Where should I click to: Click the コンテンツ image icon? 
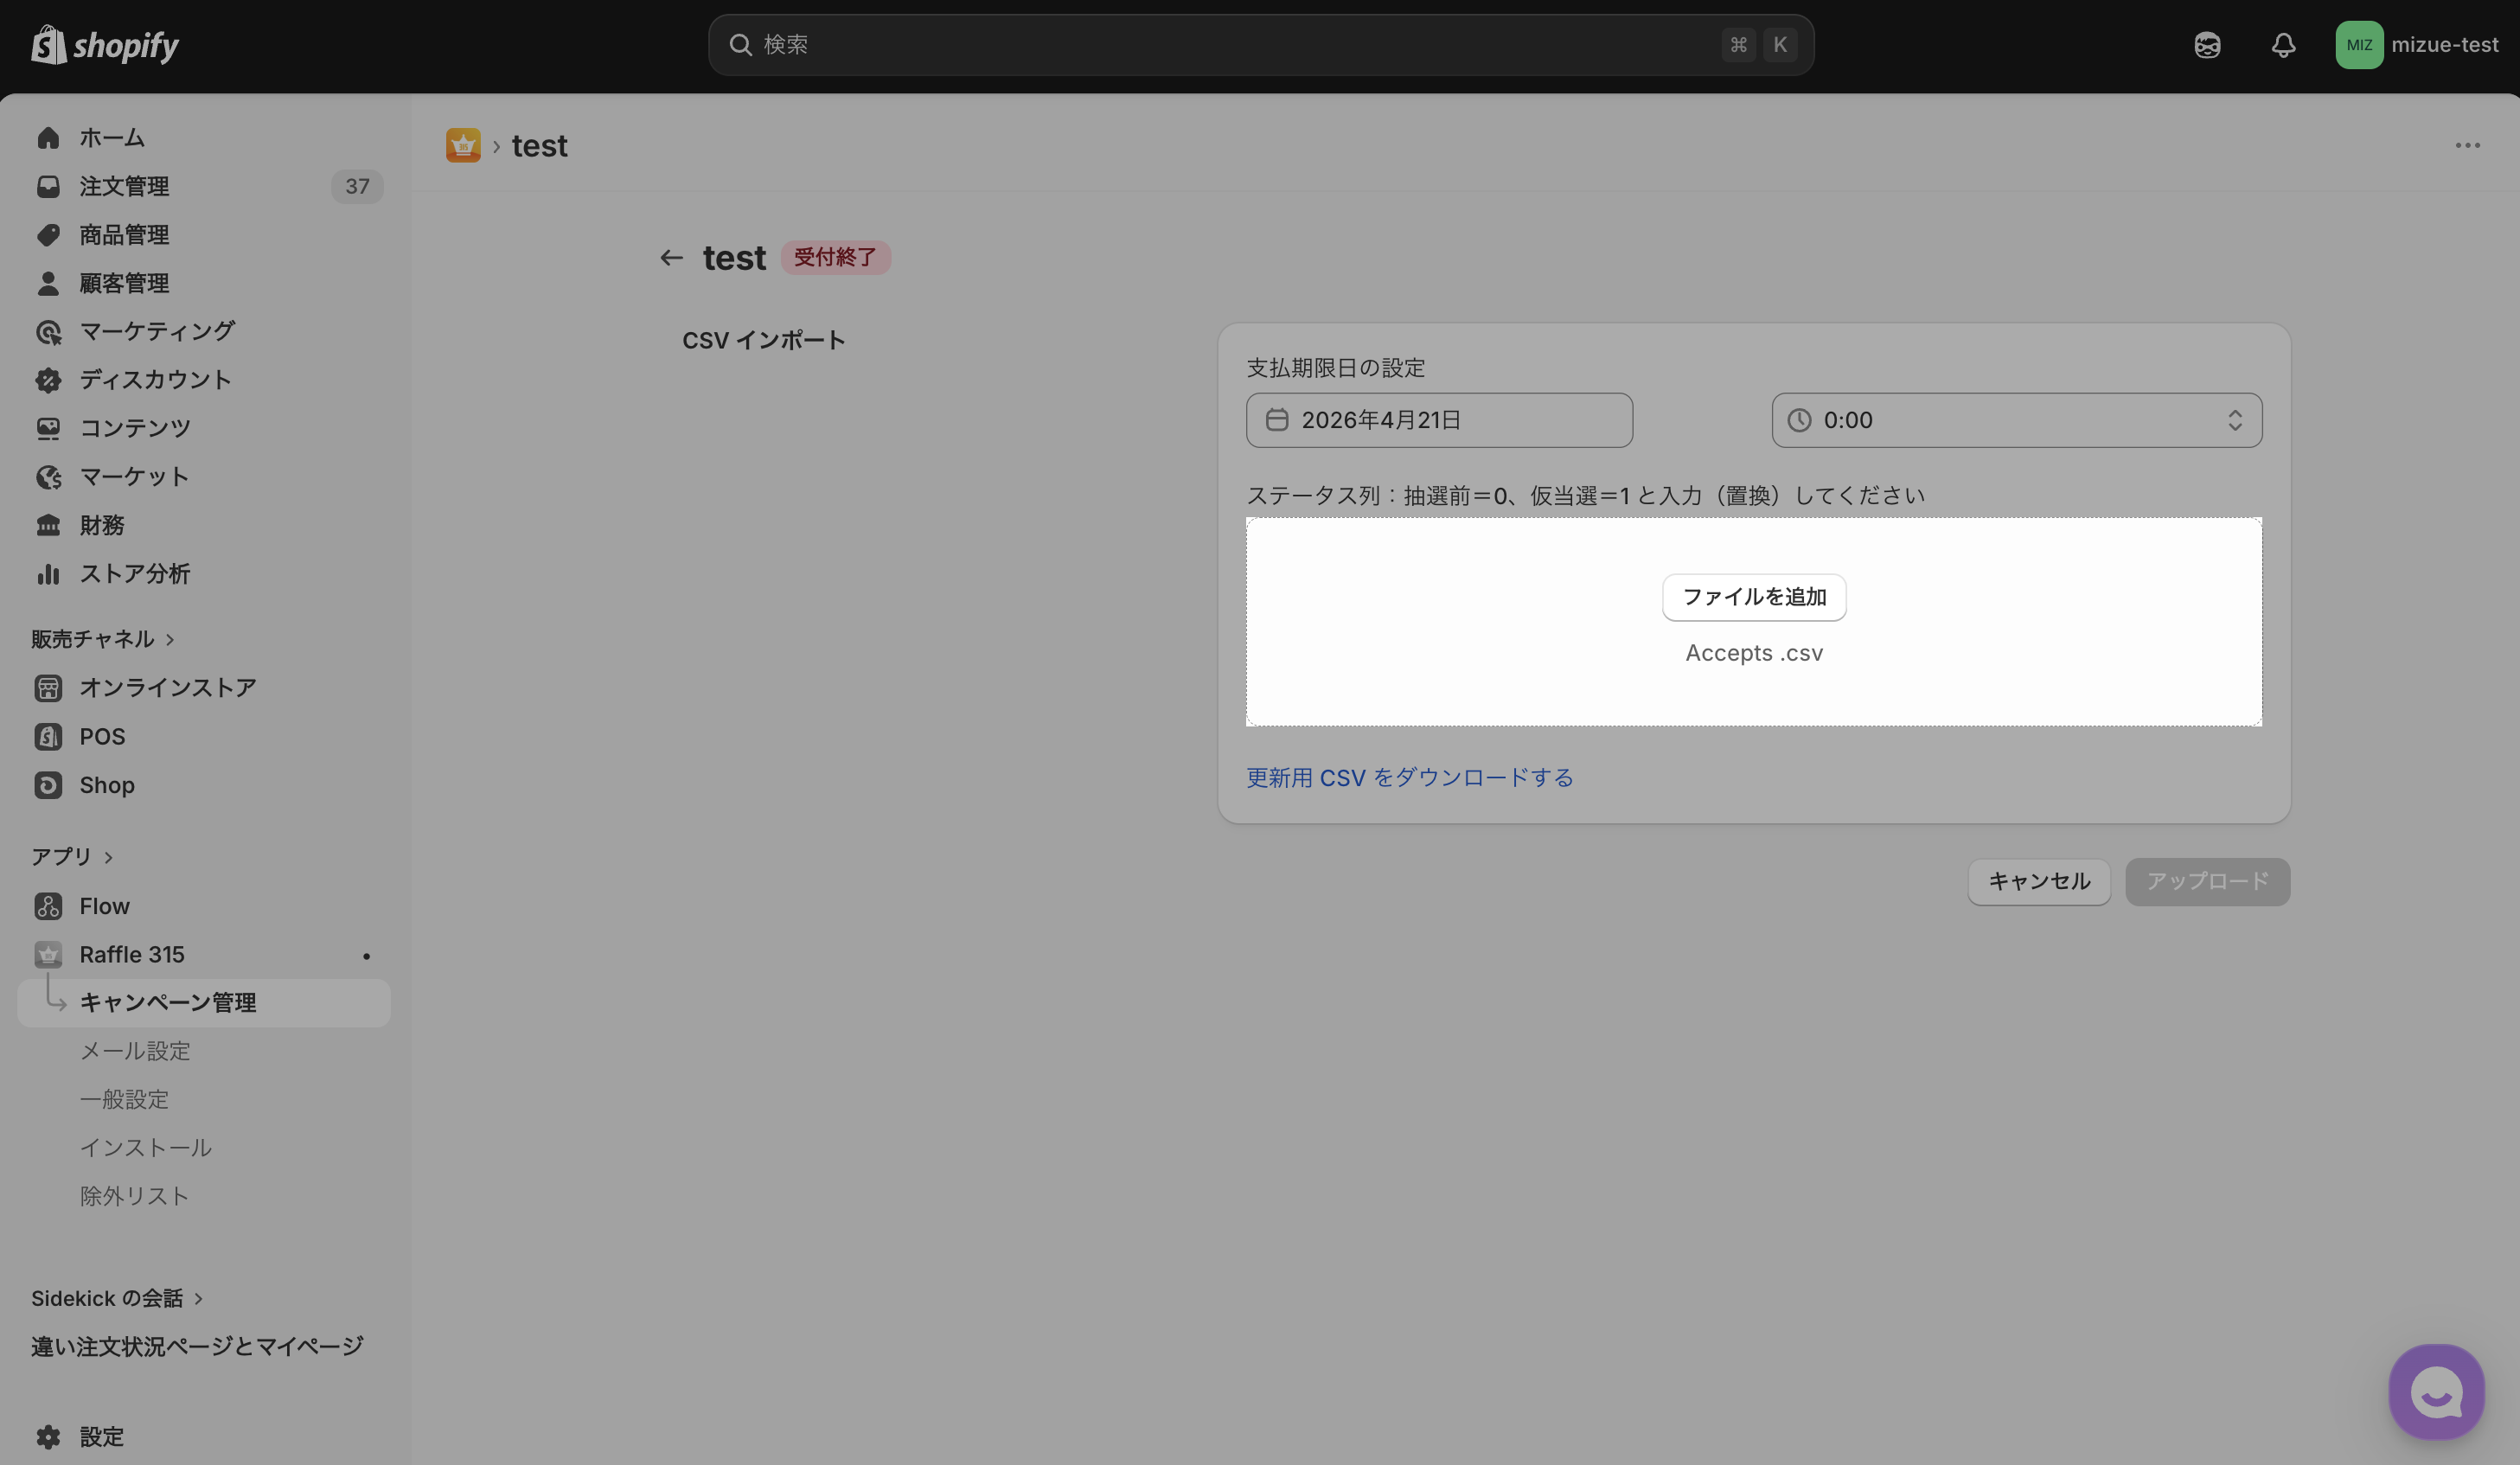48,428
